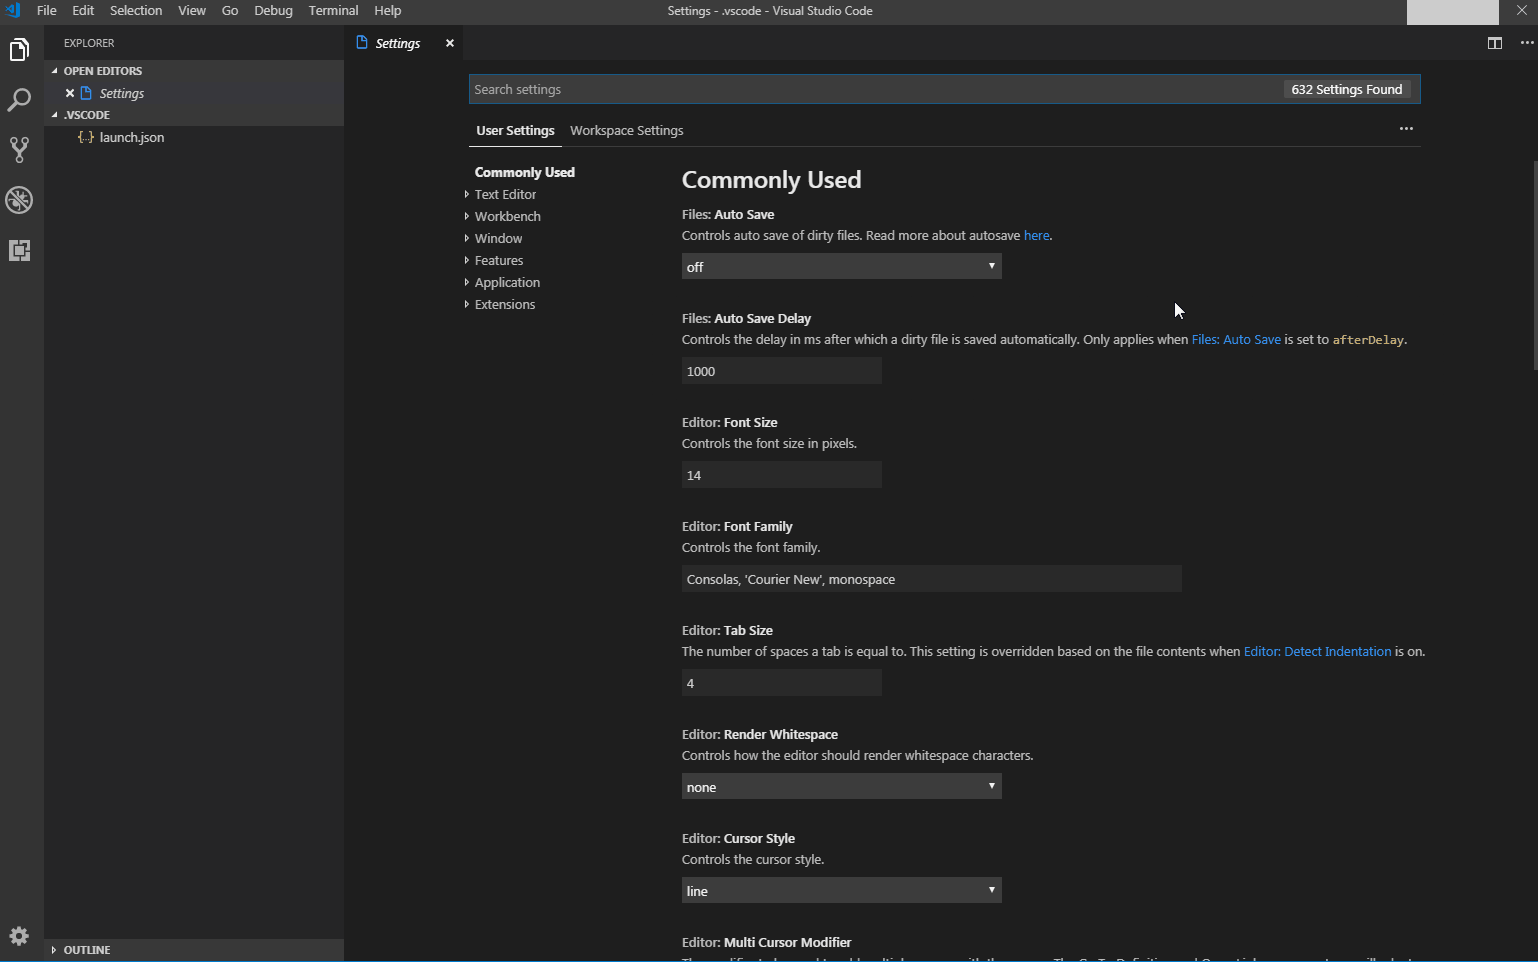Select the Search icon in activity bar

coord(19,99)
